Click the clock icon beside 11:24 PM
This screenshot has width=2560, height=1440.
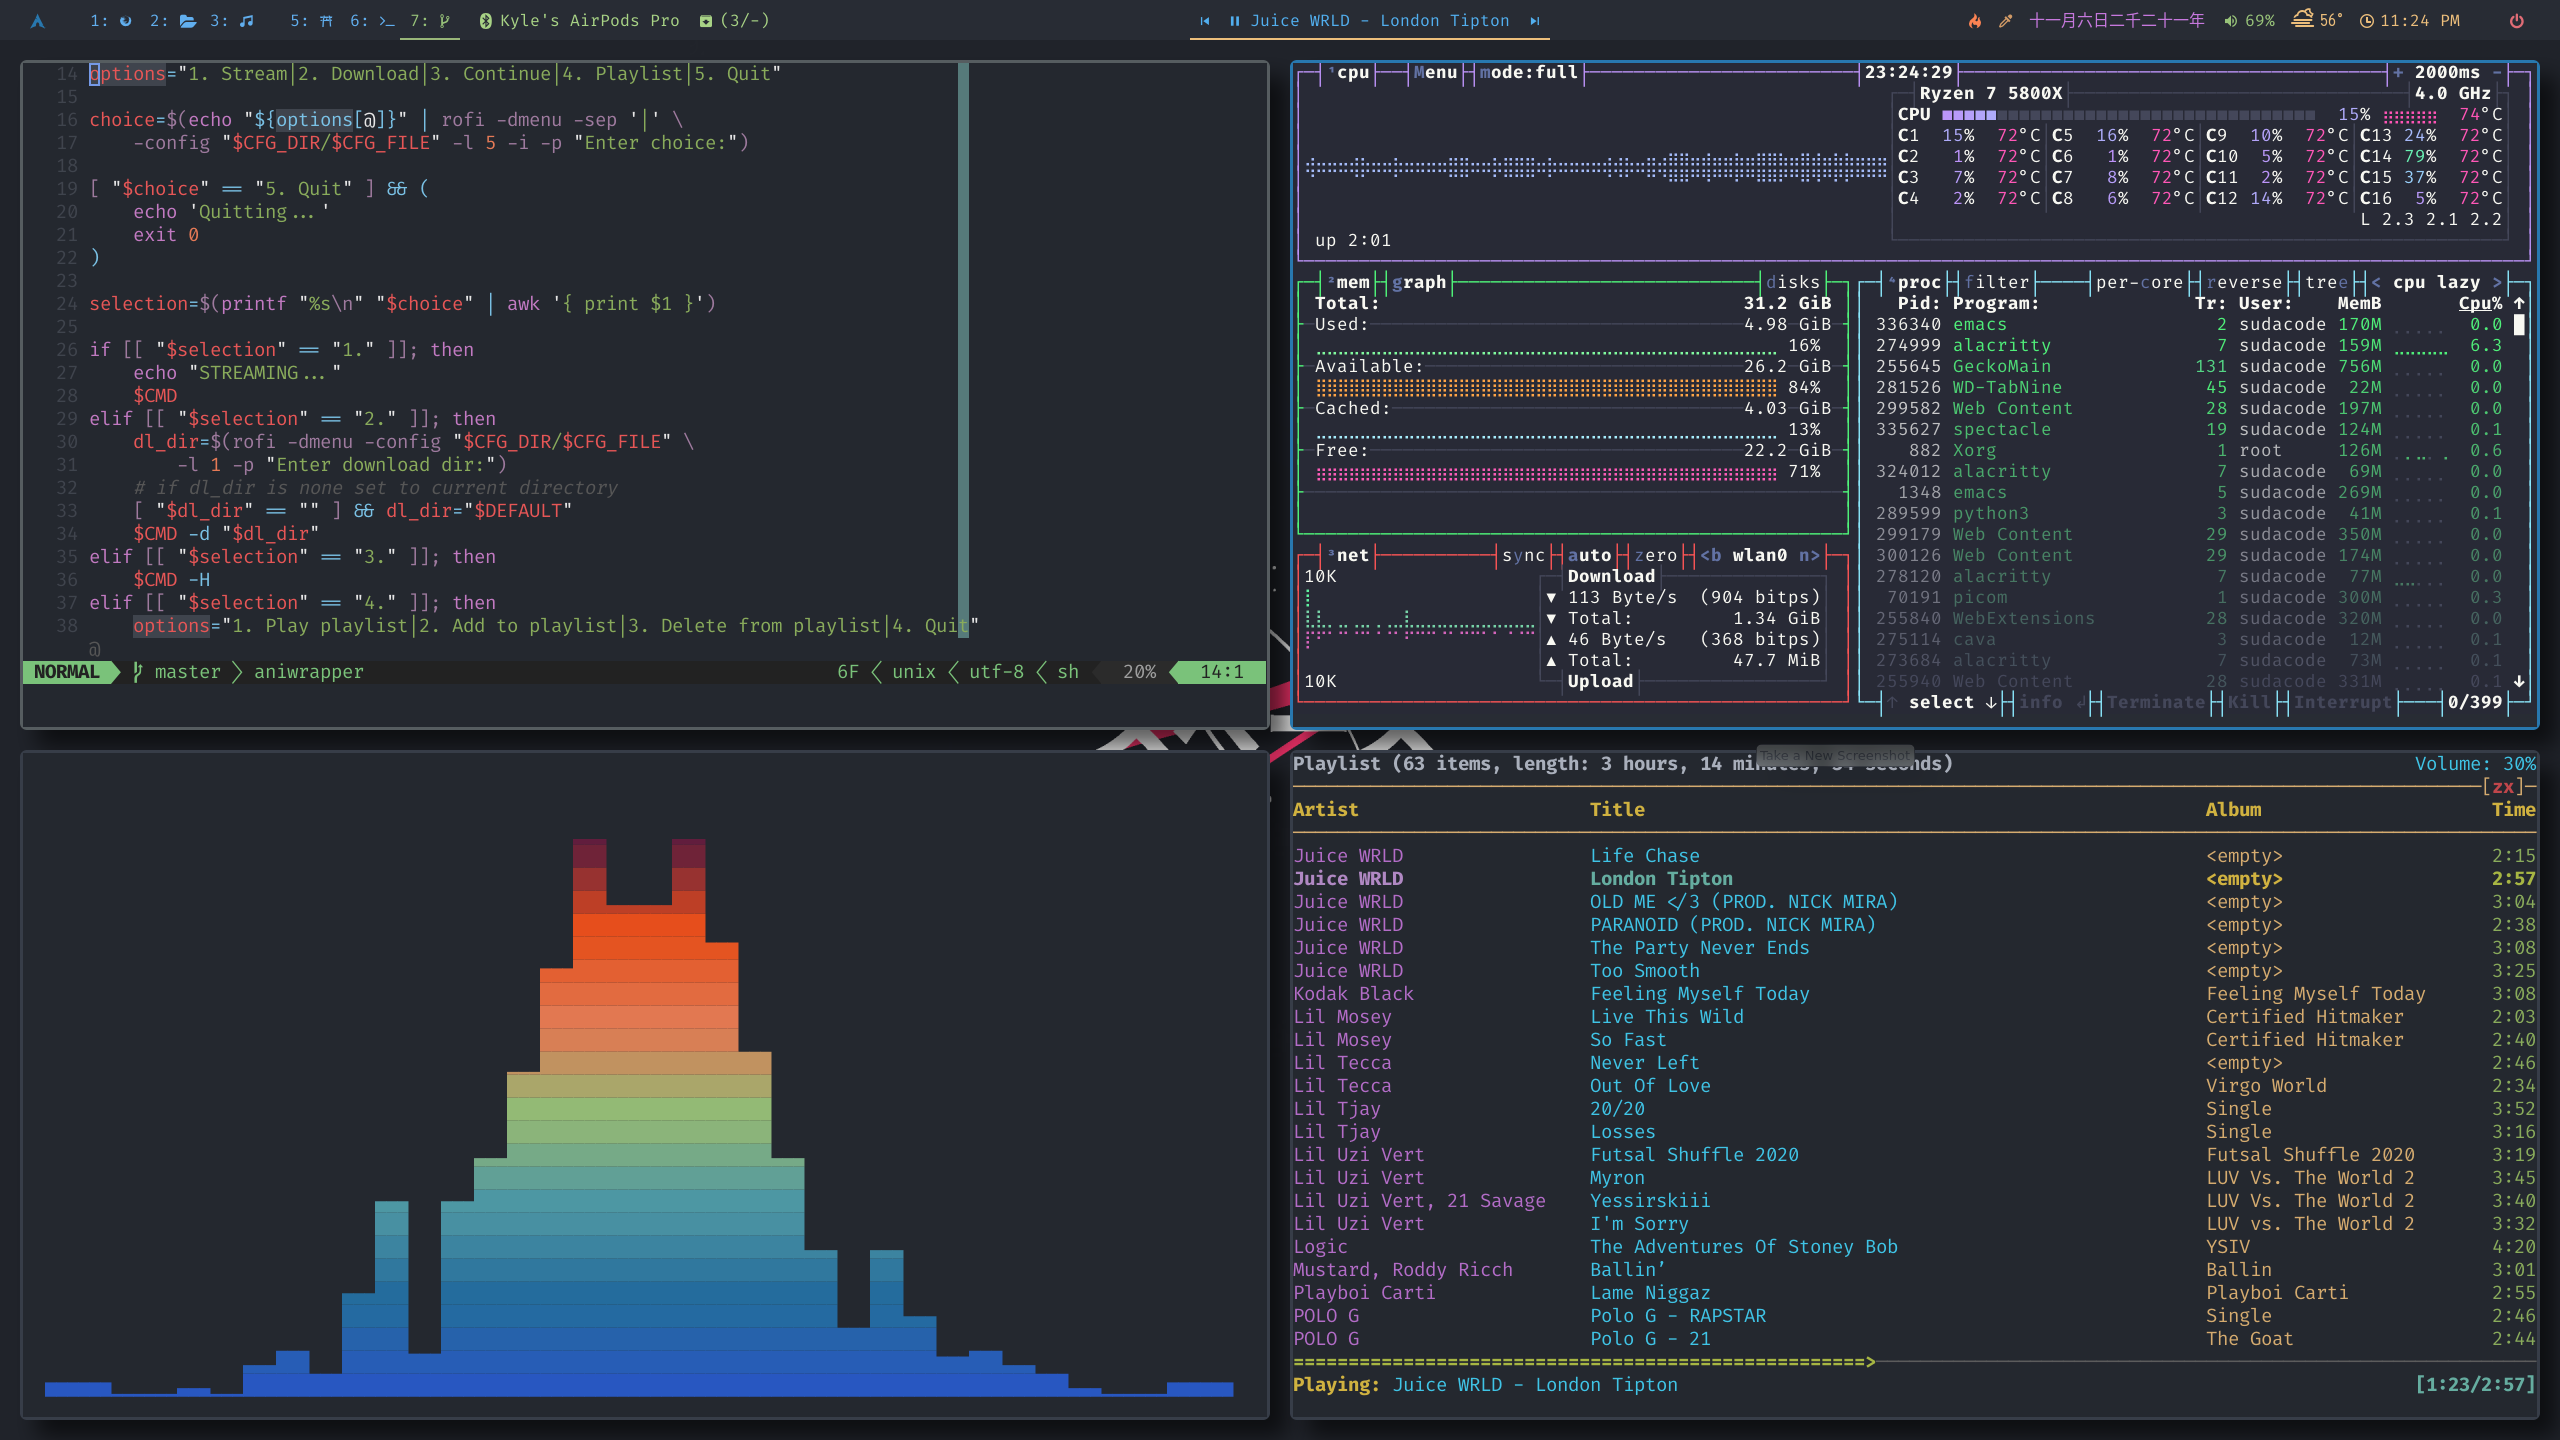pyautogui.click(x=2367, y=21)
